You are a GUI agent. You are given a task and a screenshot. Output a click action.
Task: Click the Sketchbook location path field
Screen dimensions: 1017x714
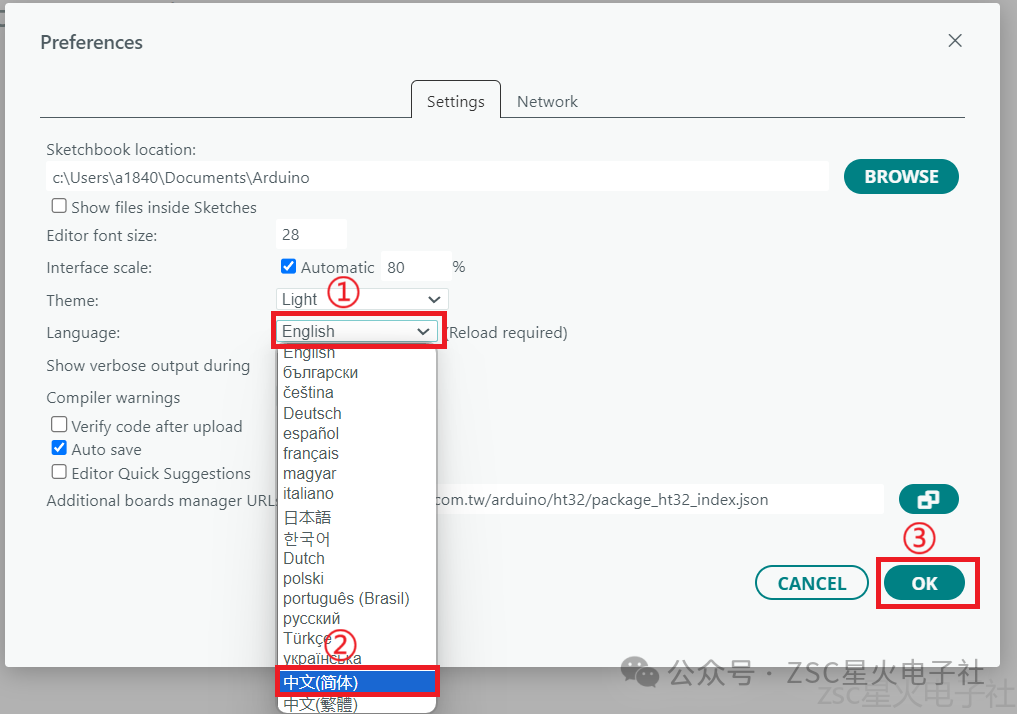point(438,177)
